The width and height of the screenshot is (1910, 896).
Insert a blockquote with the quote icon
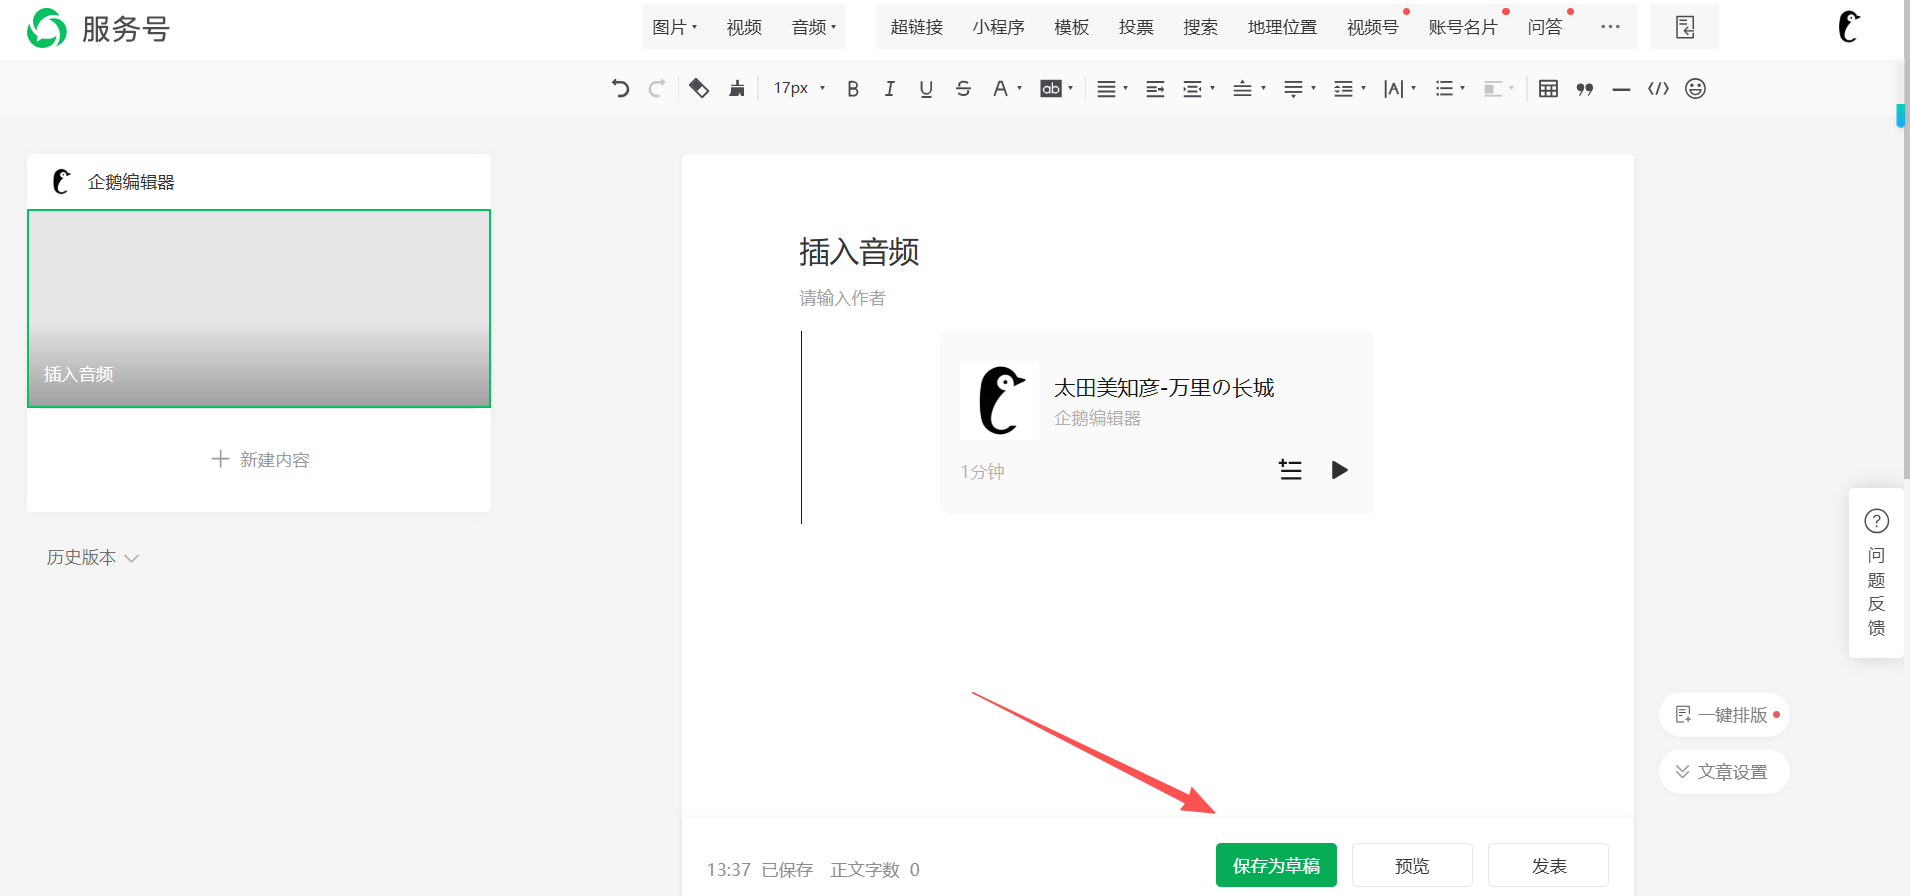coord(1585,89)
